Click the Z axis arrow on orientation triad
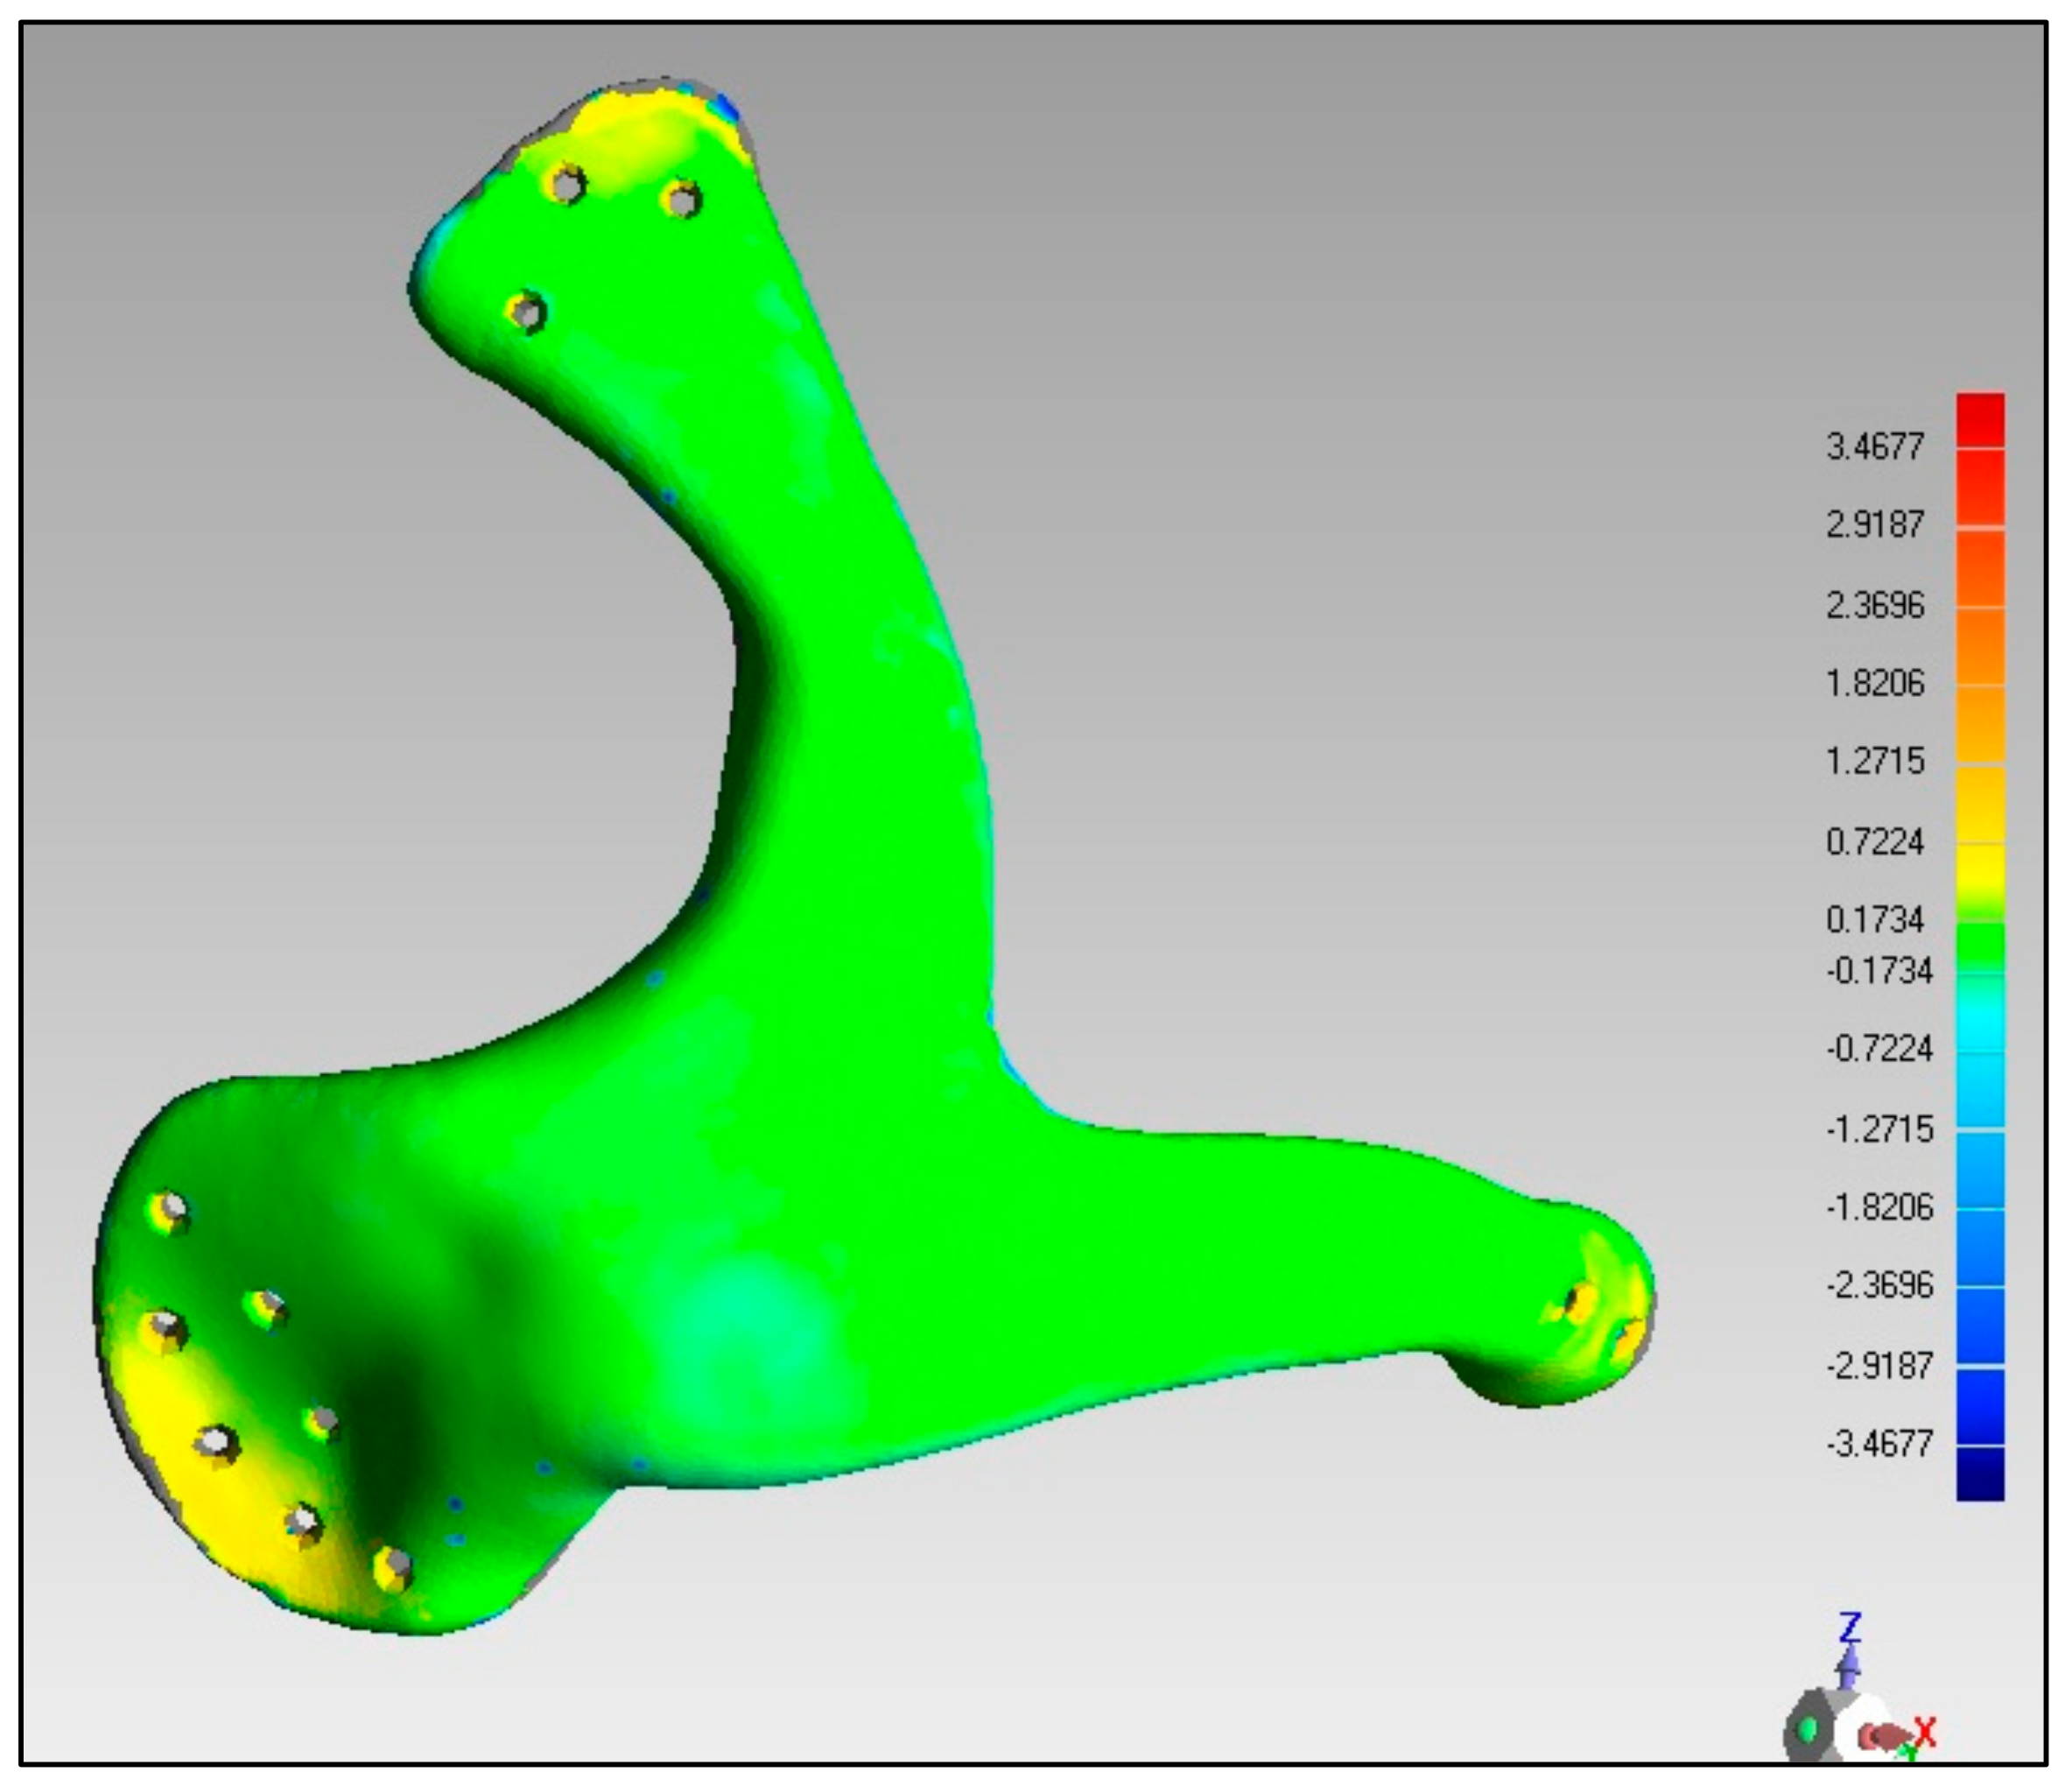Screen dimensions: 2072x1786 coord(1850,1665)
